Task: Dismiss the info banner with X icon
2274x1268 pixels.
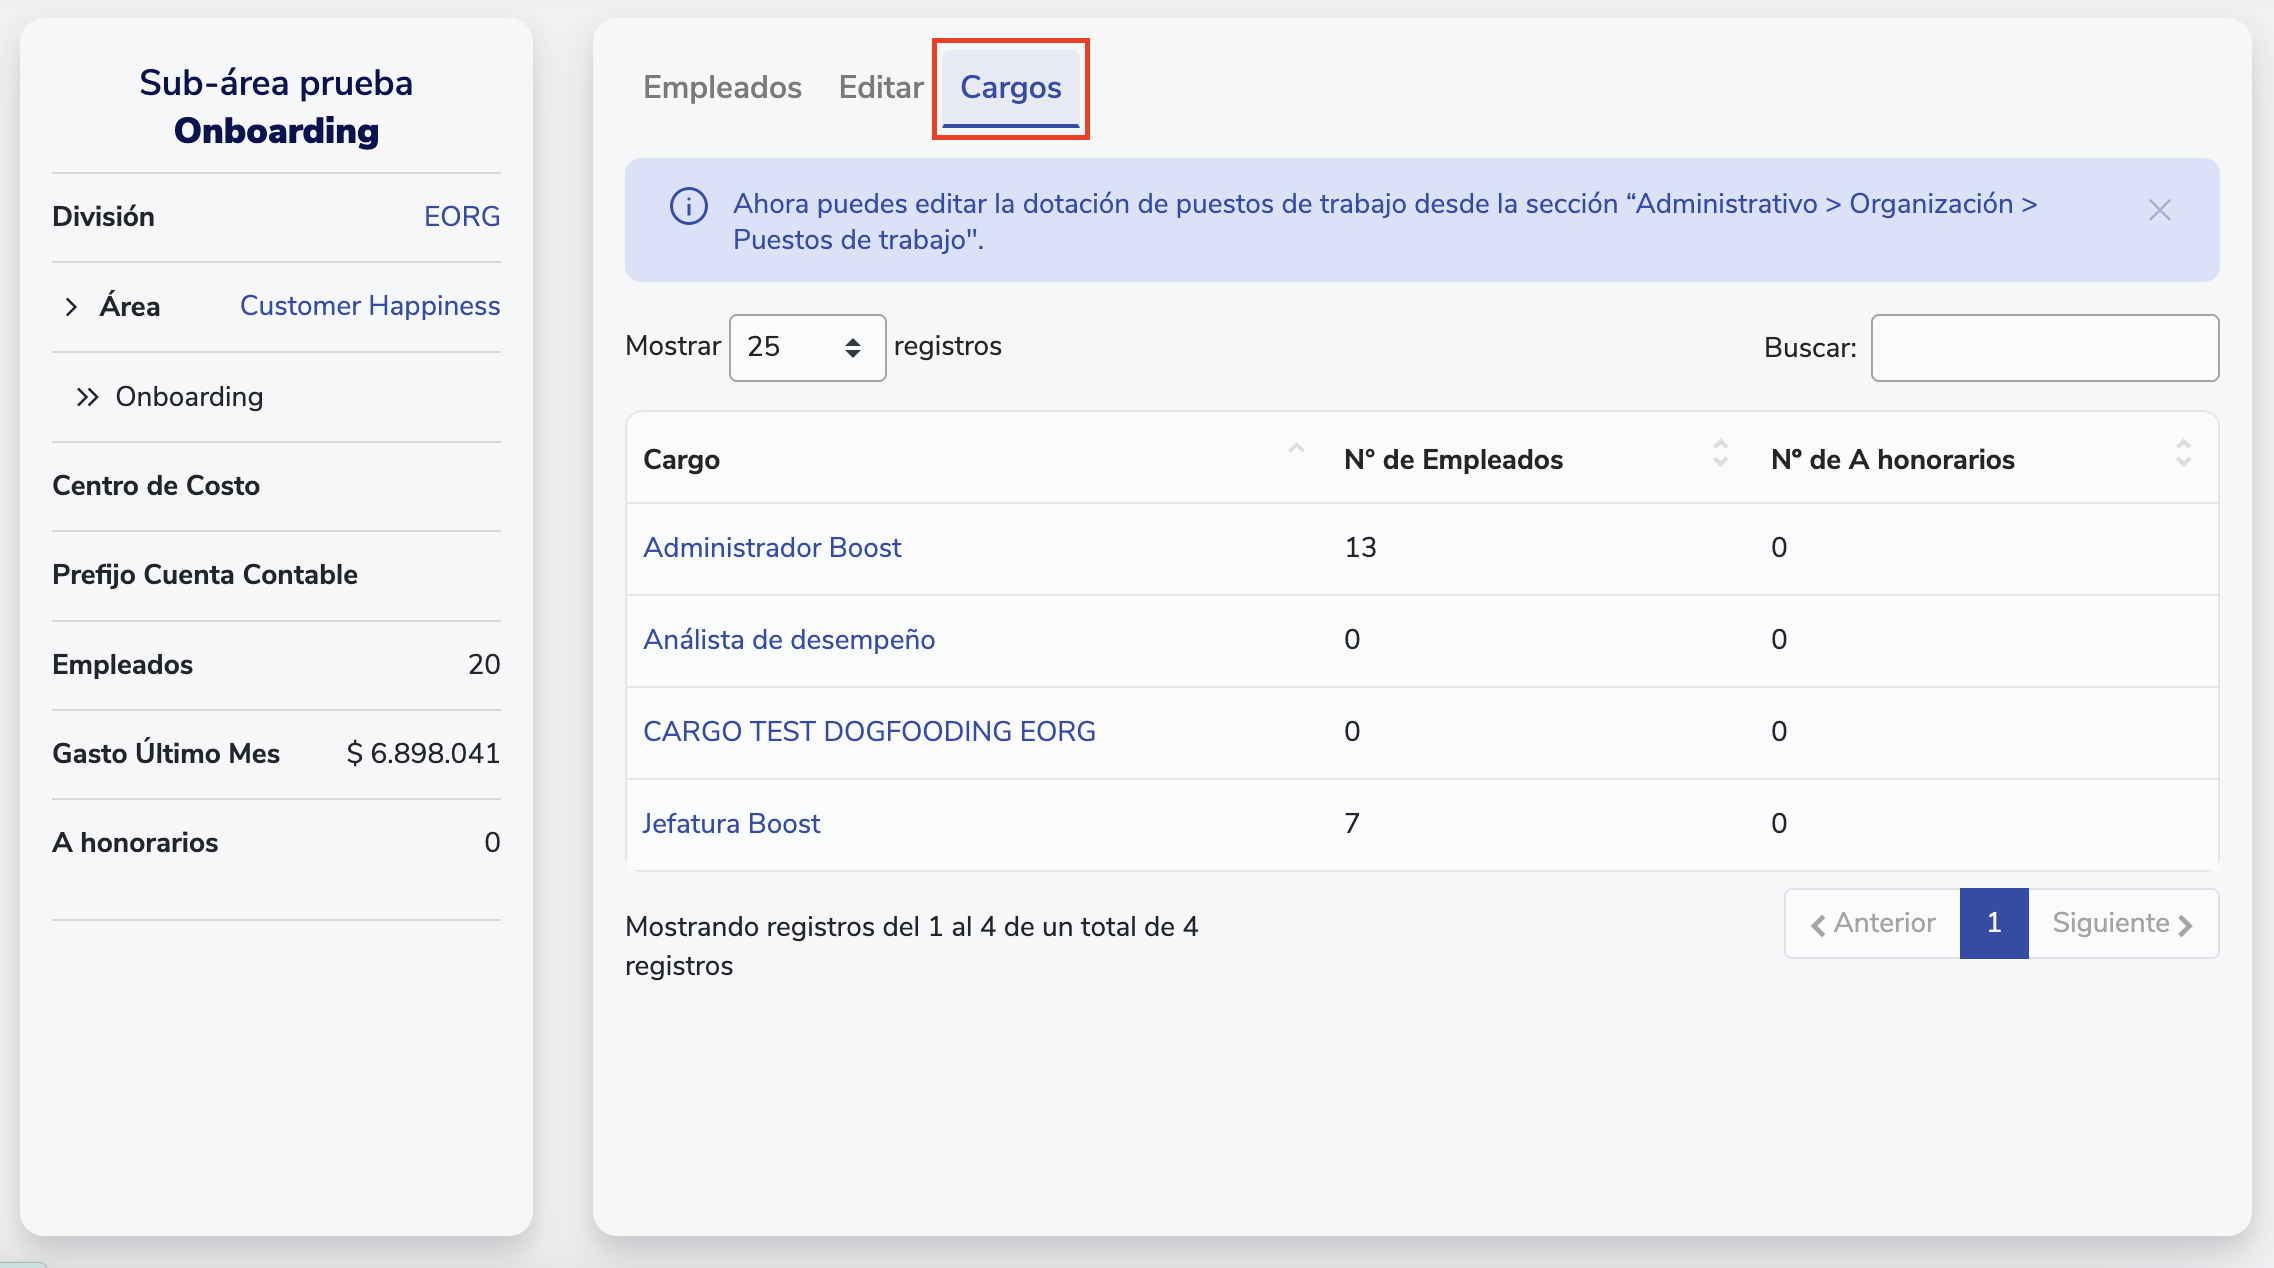Action: (x=2159, y=210)
